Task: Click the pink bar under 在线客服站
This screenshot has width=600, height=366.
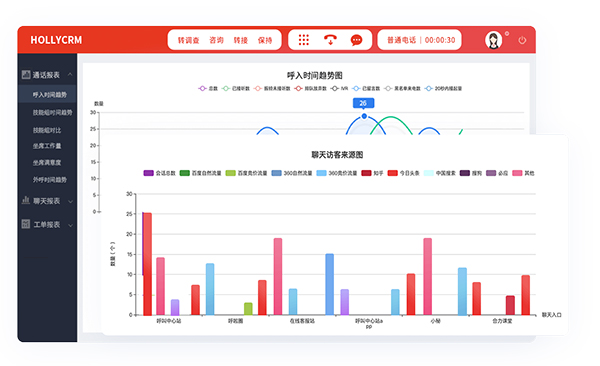Action: click(x=278, y=276)
